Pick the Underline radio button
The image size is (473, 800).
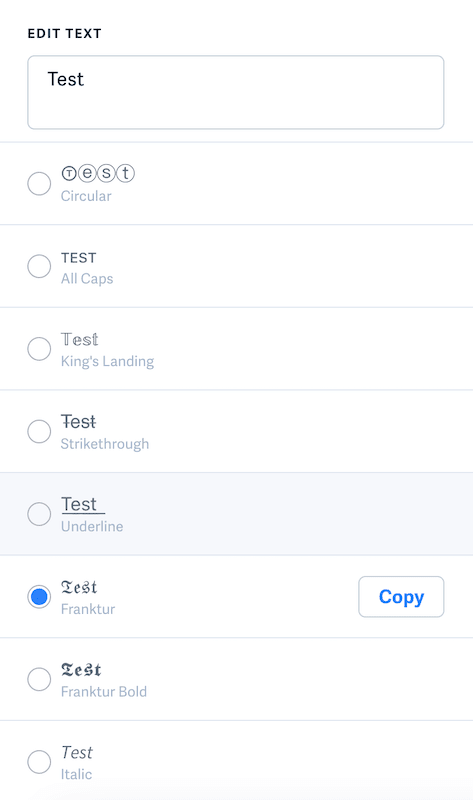[39, 514]
